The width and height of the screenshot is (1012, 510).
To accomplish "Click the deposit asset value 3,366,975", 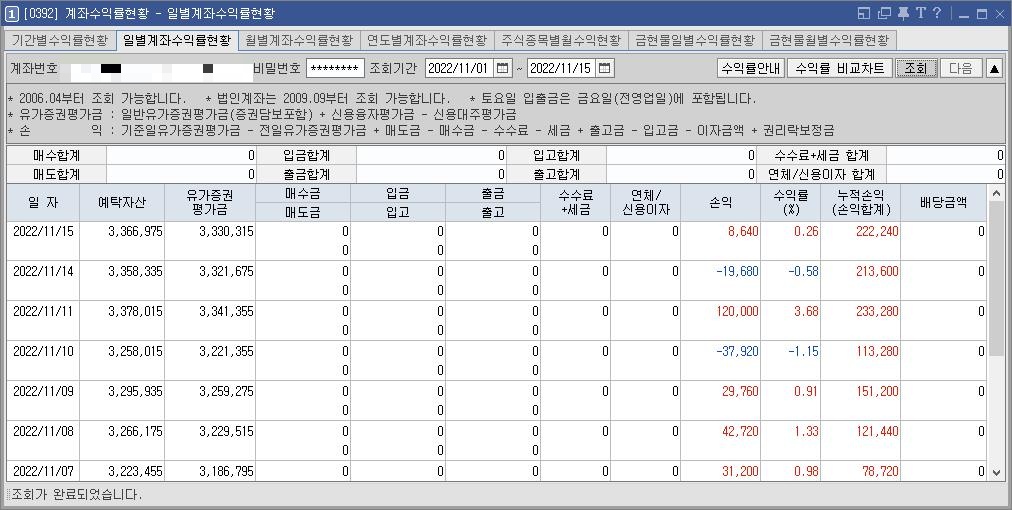I will point(136,232).
